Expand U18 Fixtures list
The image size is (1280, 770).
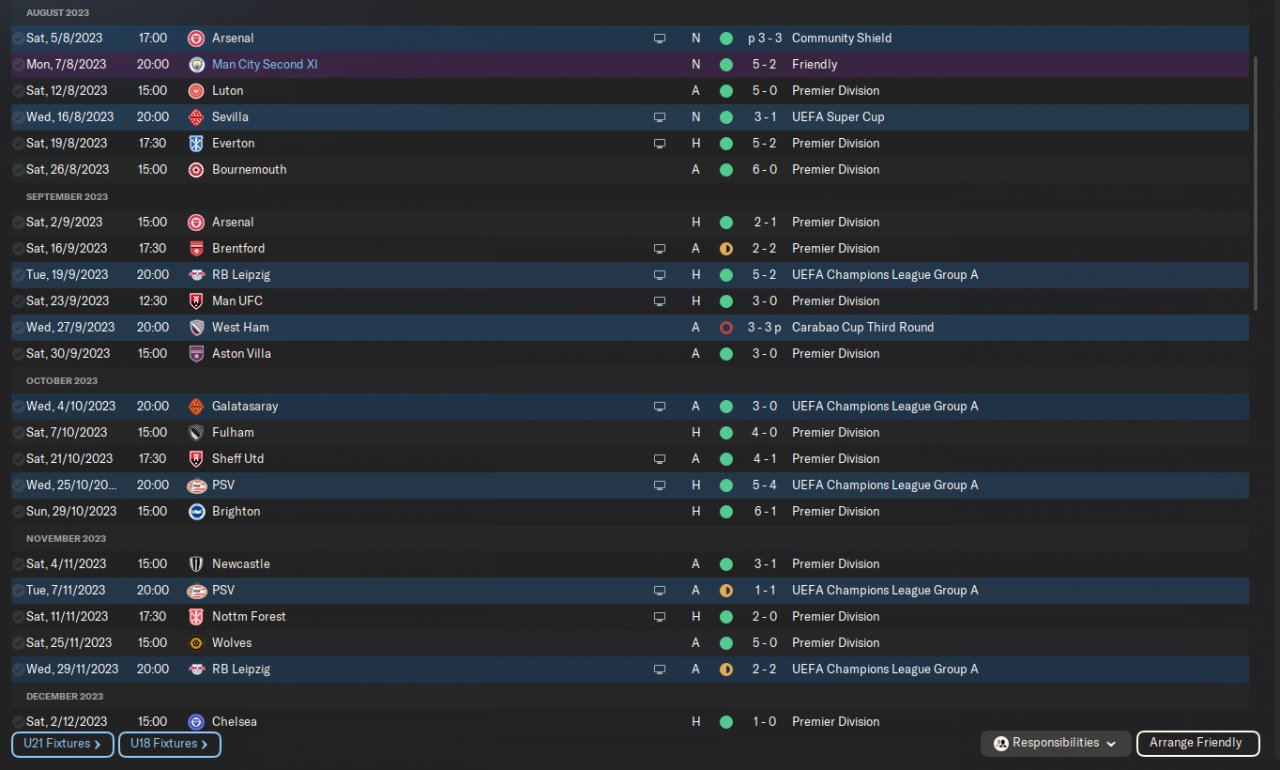coord(169,744)
